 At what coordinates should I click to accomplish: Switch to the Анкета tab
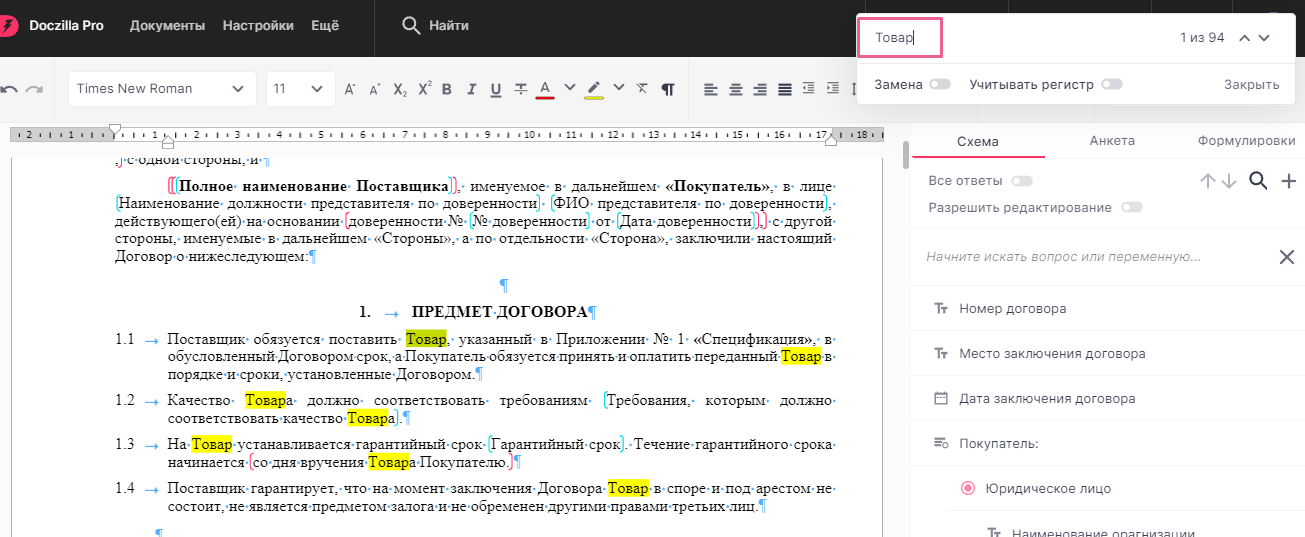point(1112,142)
